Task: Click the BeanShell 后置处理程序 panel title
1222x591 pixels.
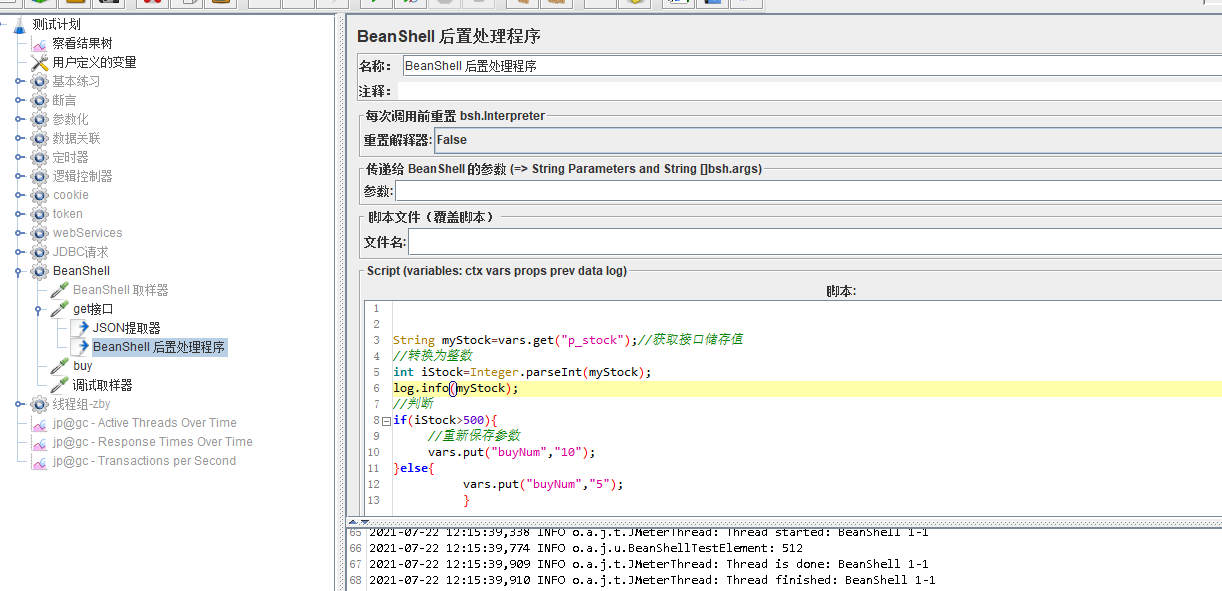Action: (448, 37)
